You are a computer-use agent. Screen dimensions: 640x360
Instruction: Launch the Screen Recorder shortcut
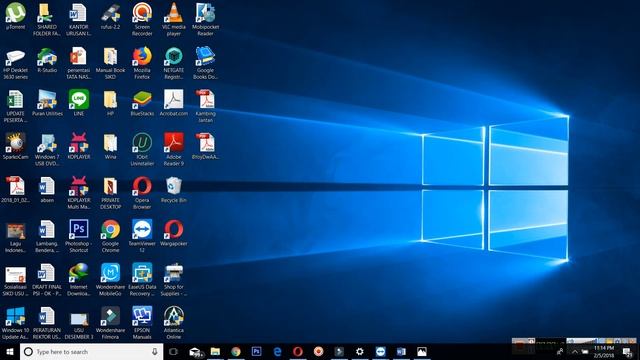tap(142, 19)
